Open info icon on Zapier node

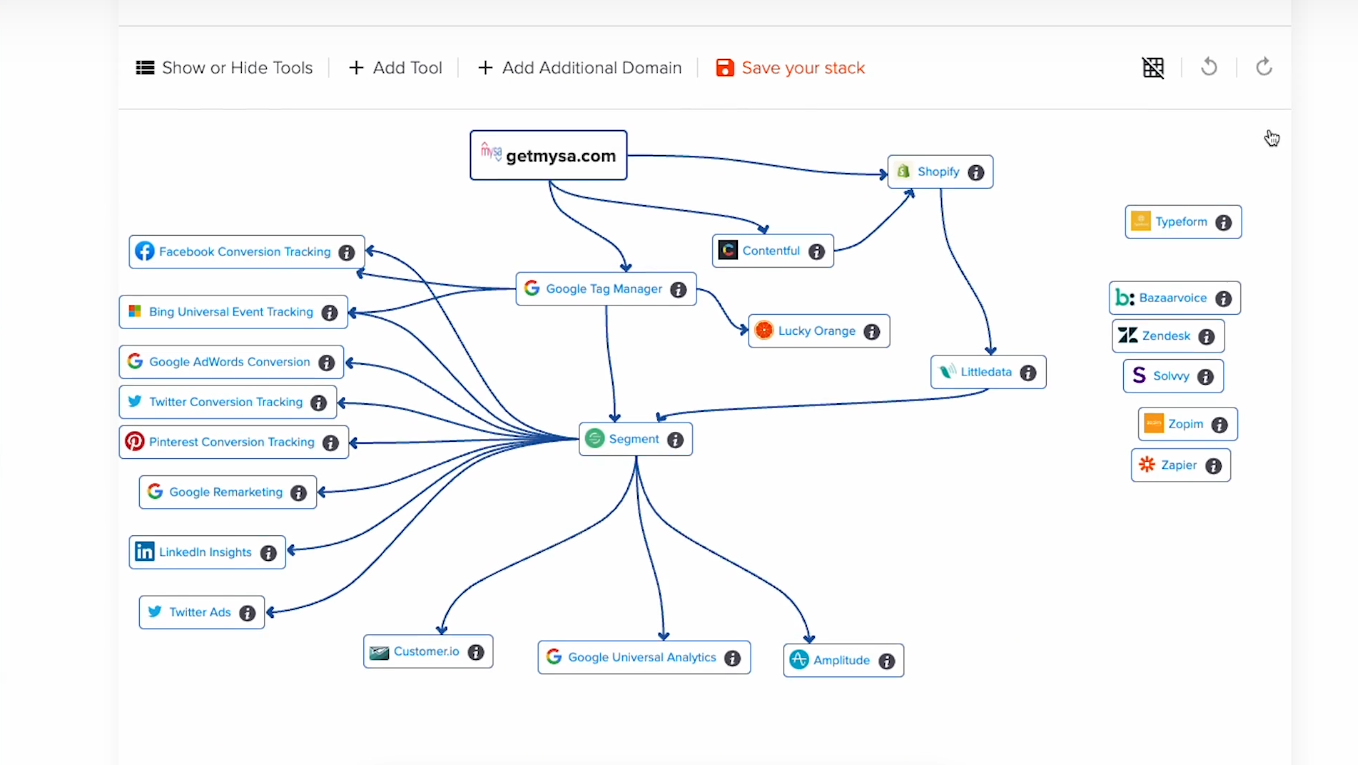[x=1214, y=466]
